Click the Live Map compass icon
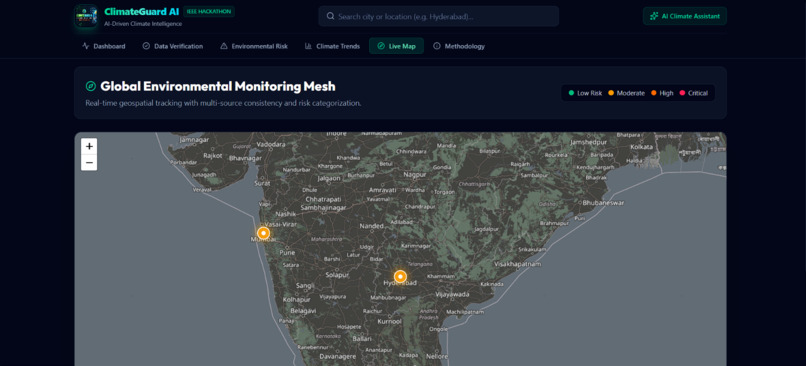This screenshot has height=366, width=806. [381, 46]
